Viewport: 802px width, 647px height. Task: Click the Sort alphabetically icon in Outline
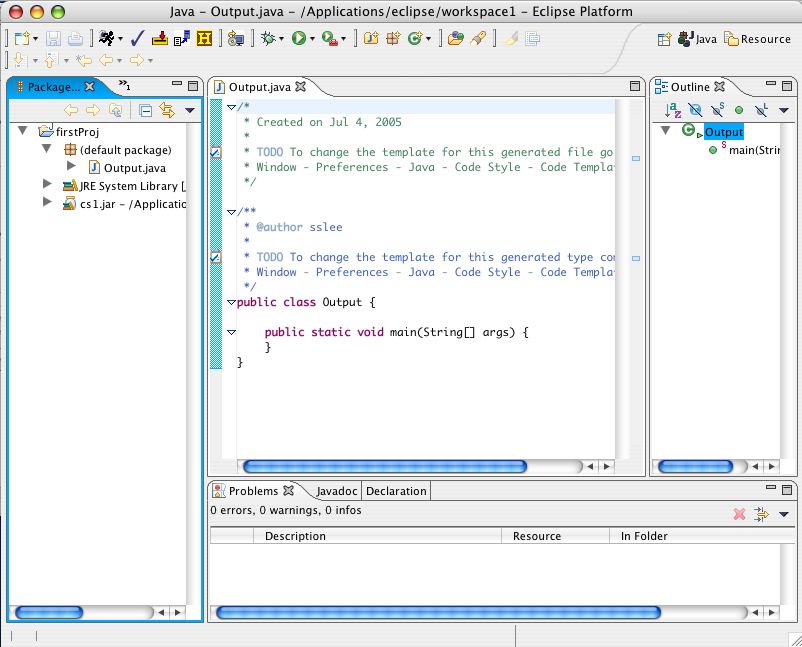[x=674, y=110]
